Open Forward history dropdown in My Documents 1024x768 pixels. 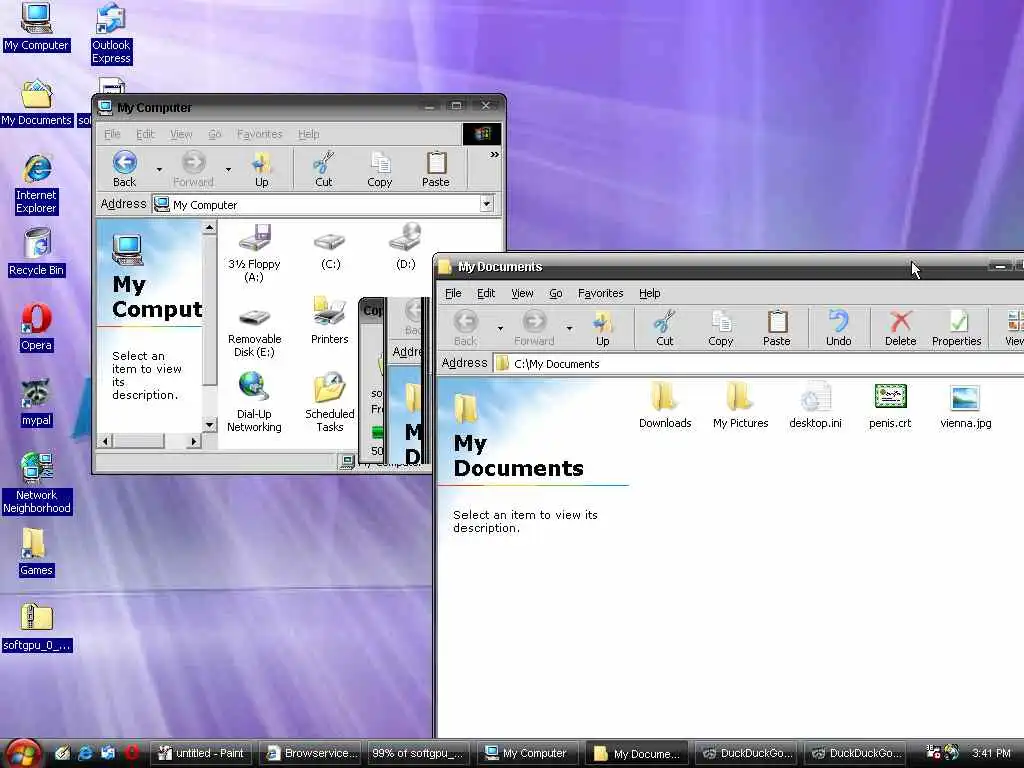[569, 328]
